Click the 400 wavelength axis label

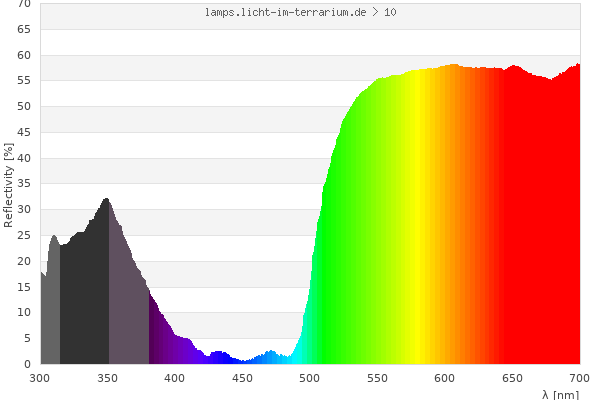pos(175,377)
